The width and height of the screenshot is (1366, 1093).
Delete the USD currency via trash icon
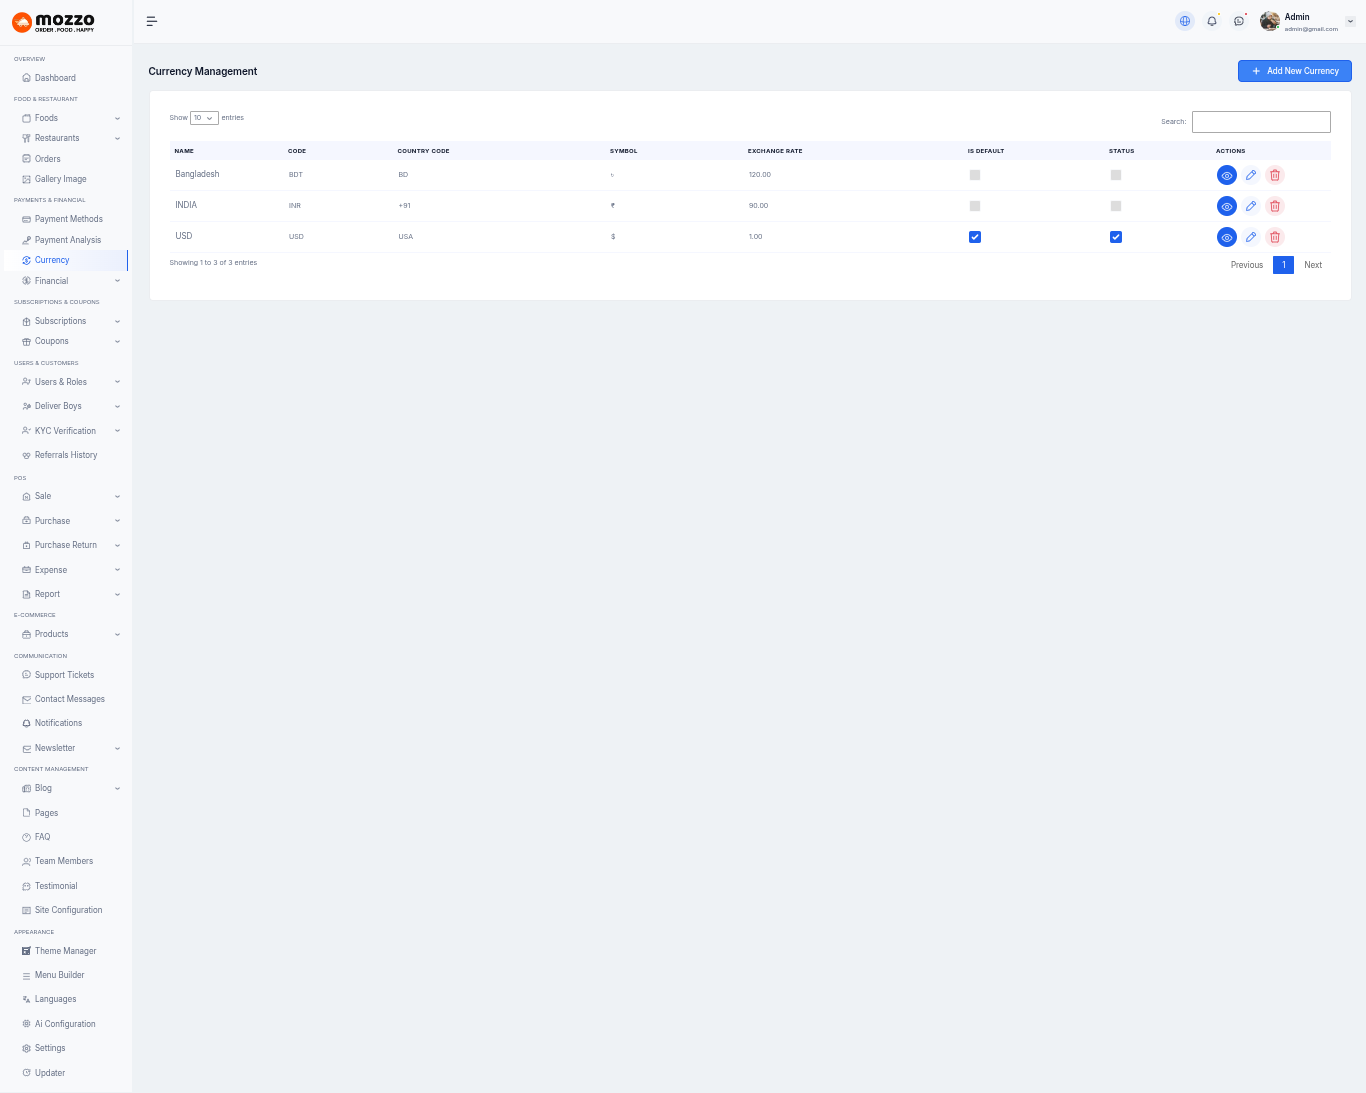pos(1274,237)
